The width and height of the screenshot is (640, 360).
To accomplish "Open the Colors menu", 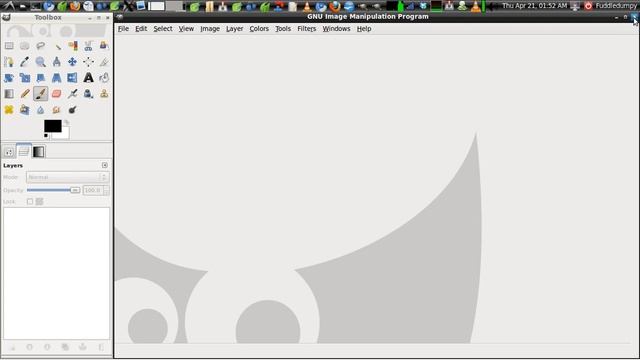I will tap(259, 29).
